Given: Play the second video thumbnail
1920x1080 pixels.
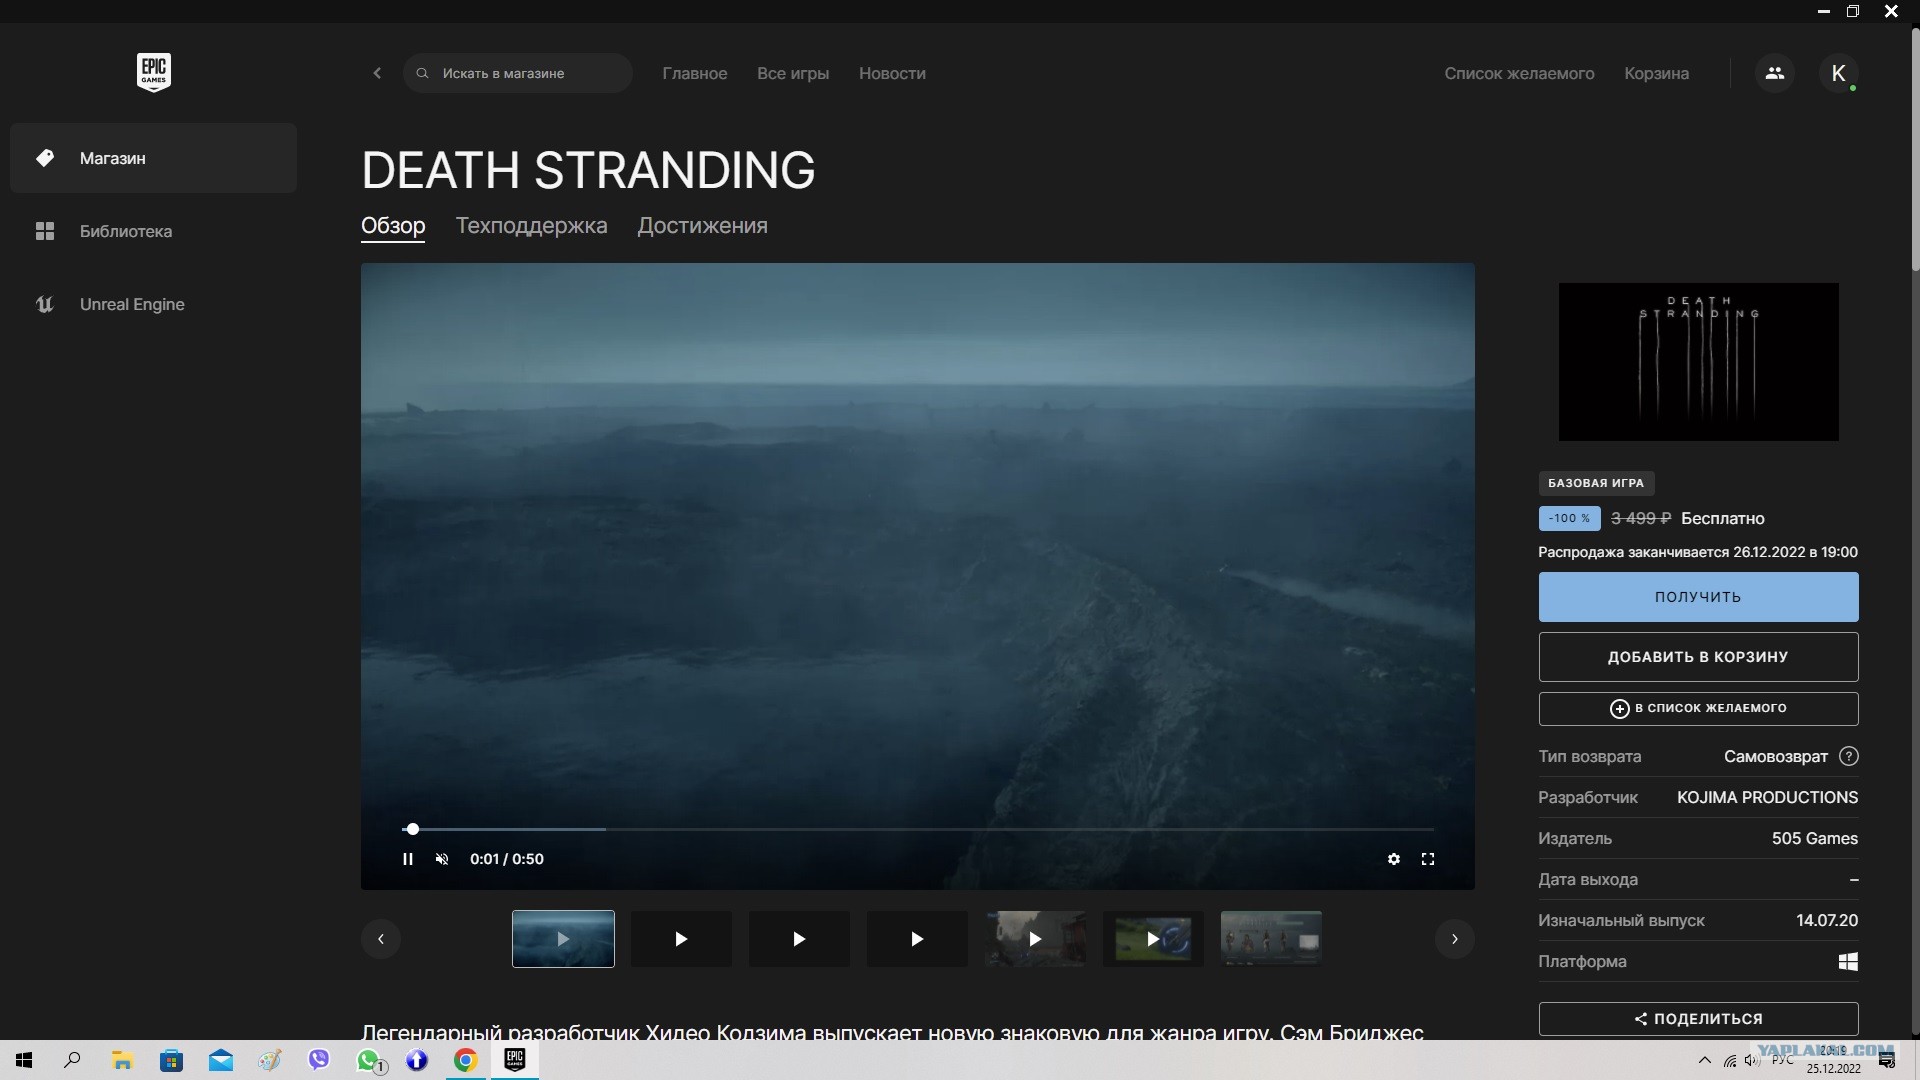Looking at the screenshot, I should 681,939.
